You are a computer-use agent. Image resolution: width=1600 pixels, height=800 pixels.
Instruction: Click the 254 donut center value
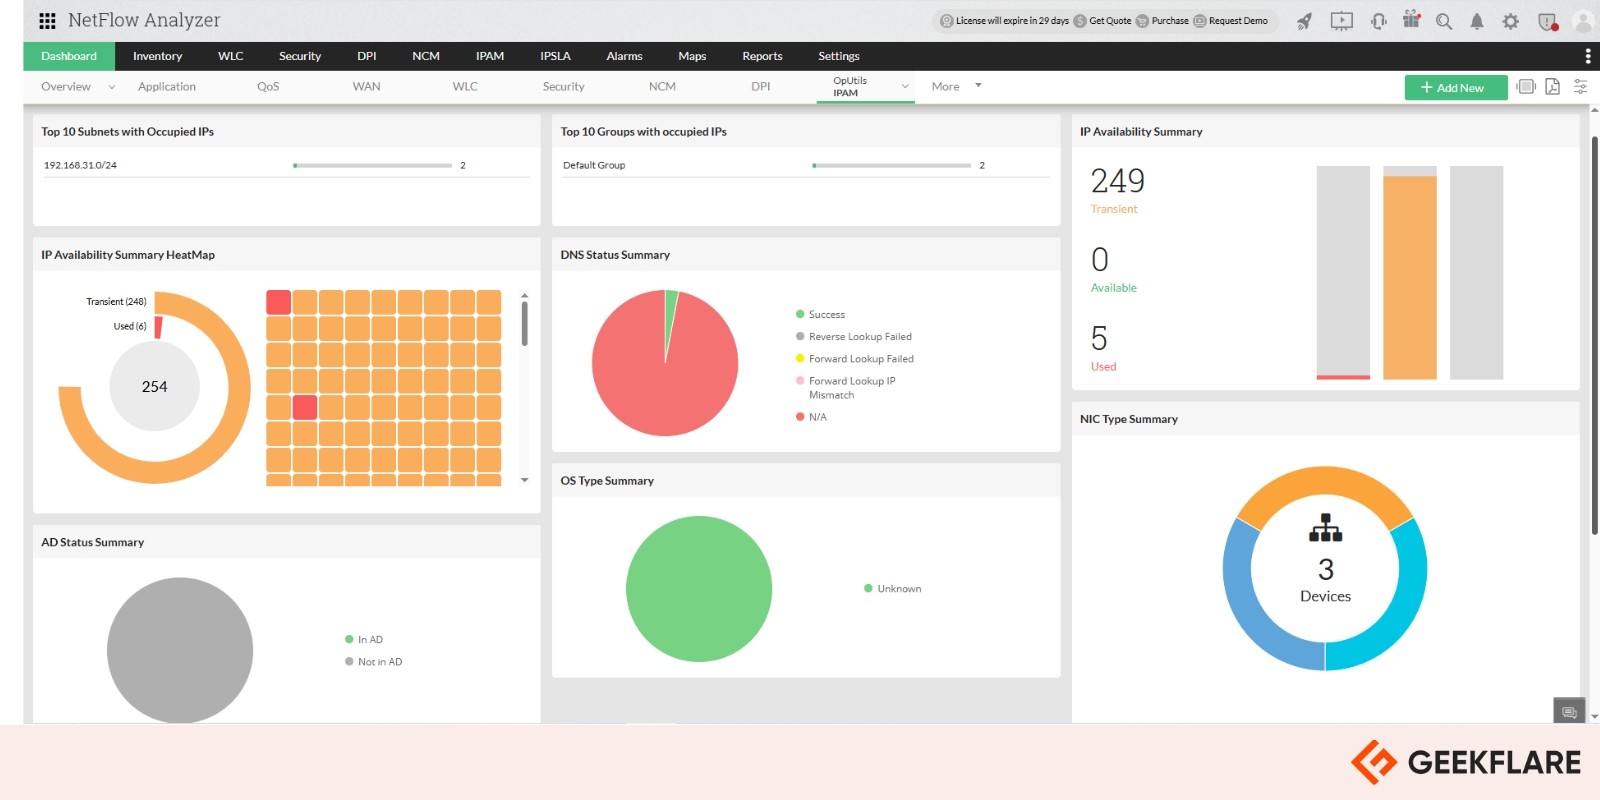click(154, 387)
